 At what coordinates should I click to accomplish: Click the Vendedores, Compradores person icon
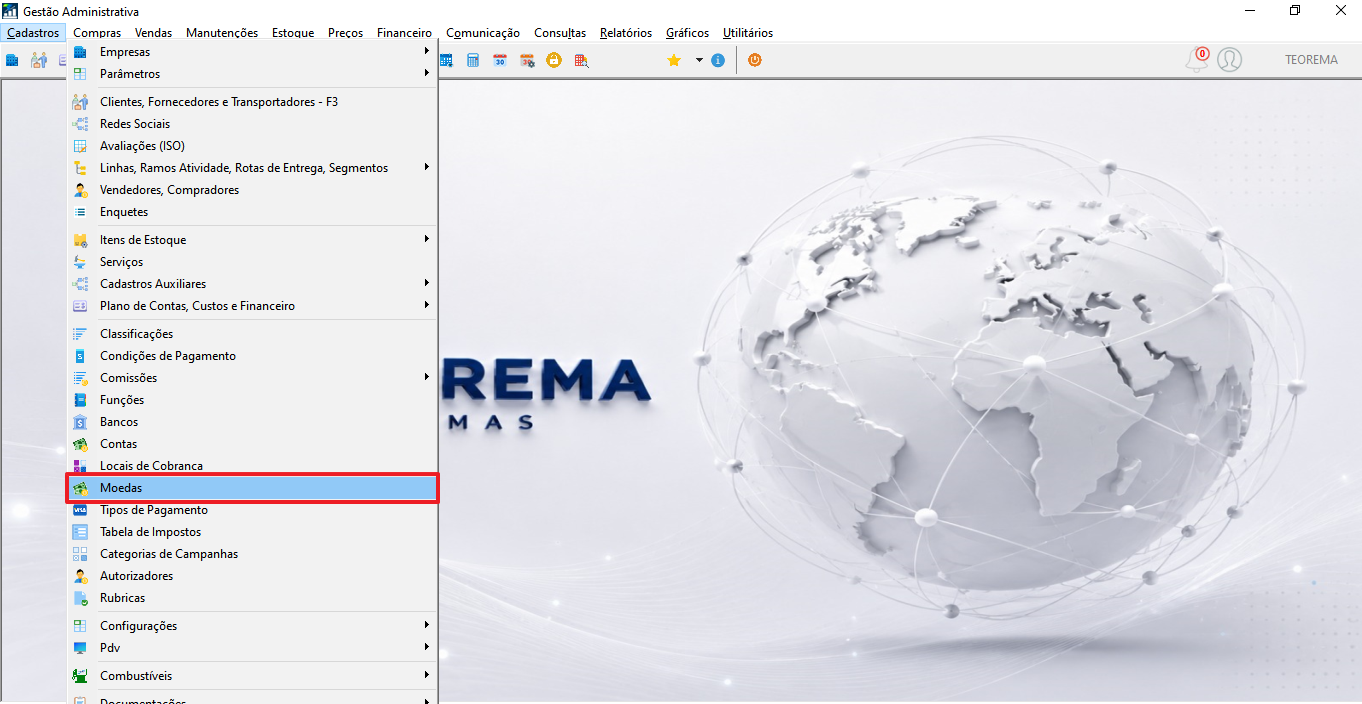pos(80,190)
